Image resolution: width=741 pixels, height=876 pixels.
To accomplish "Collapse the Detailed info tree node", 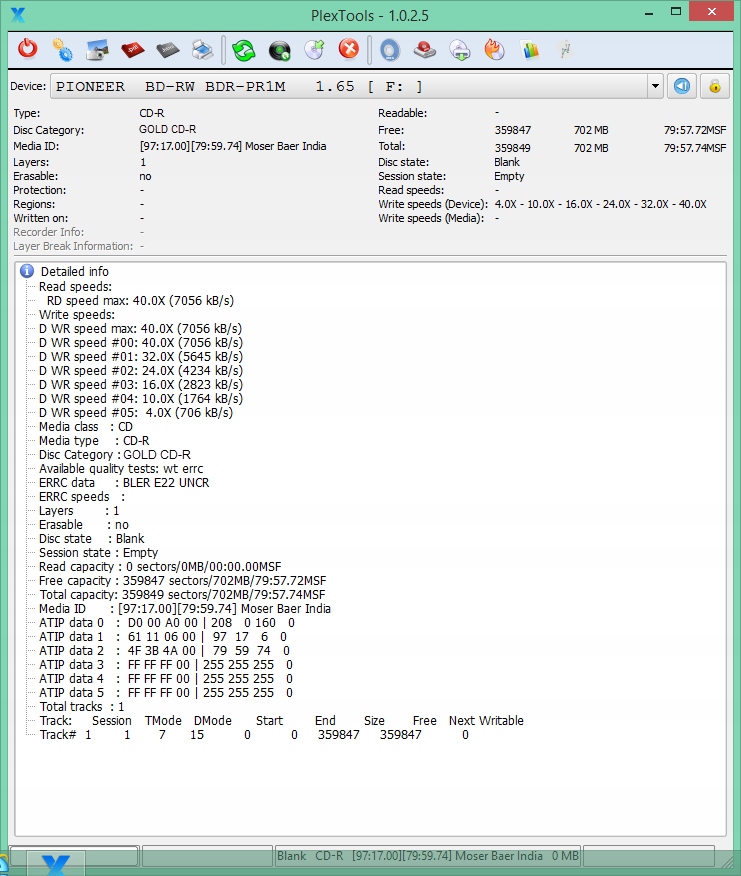I will click(27, 271).
